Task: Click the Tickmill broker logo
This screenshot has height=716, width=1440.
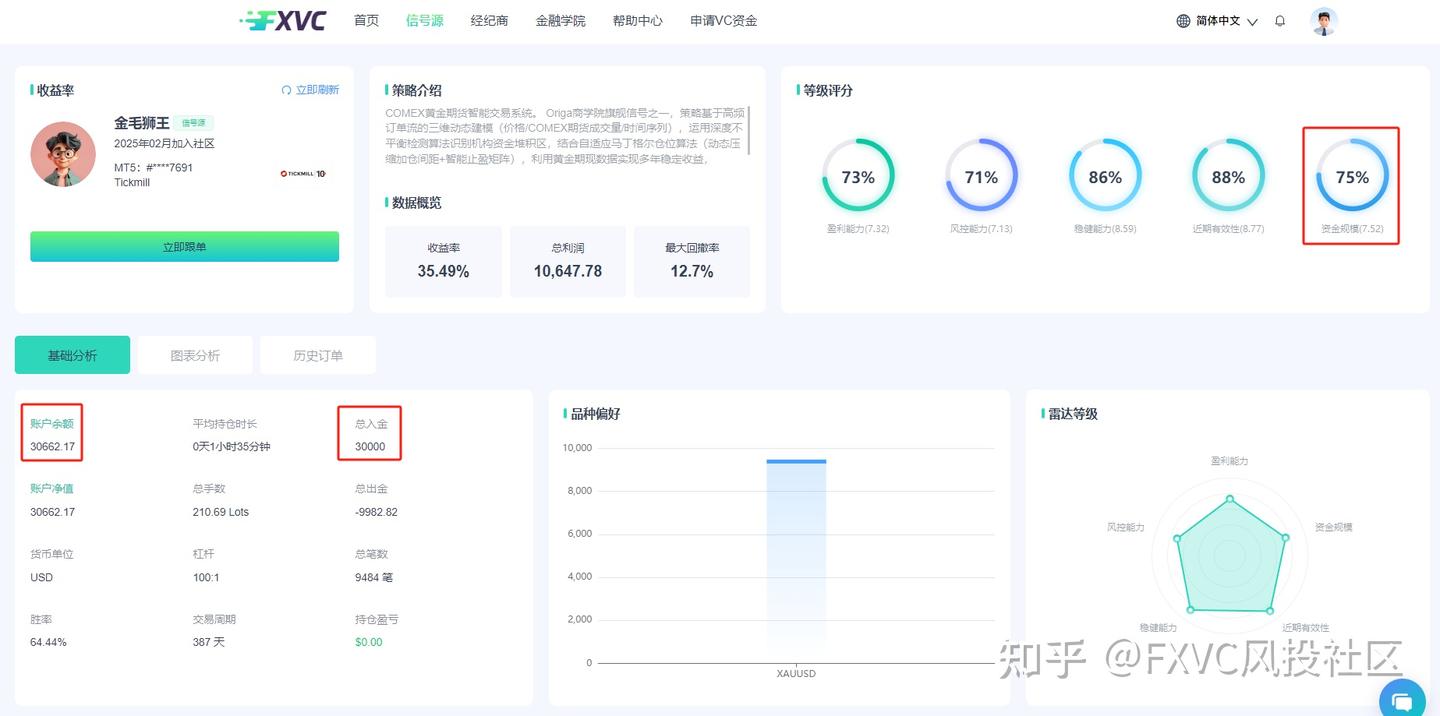Action: pos(302,174)
